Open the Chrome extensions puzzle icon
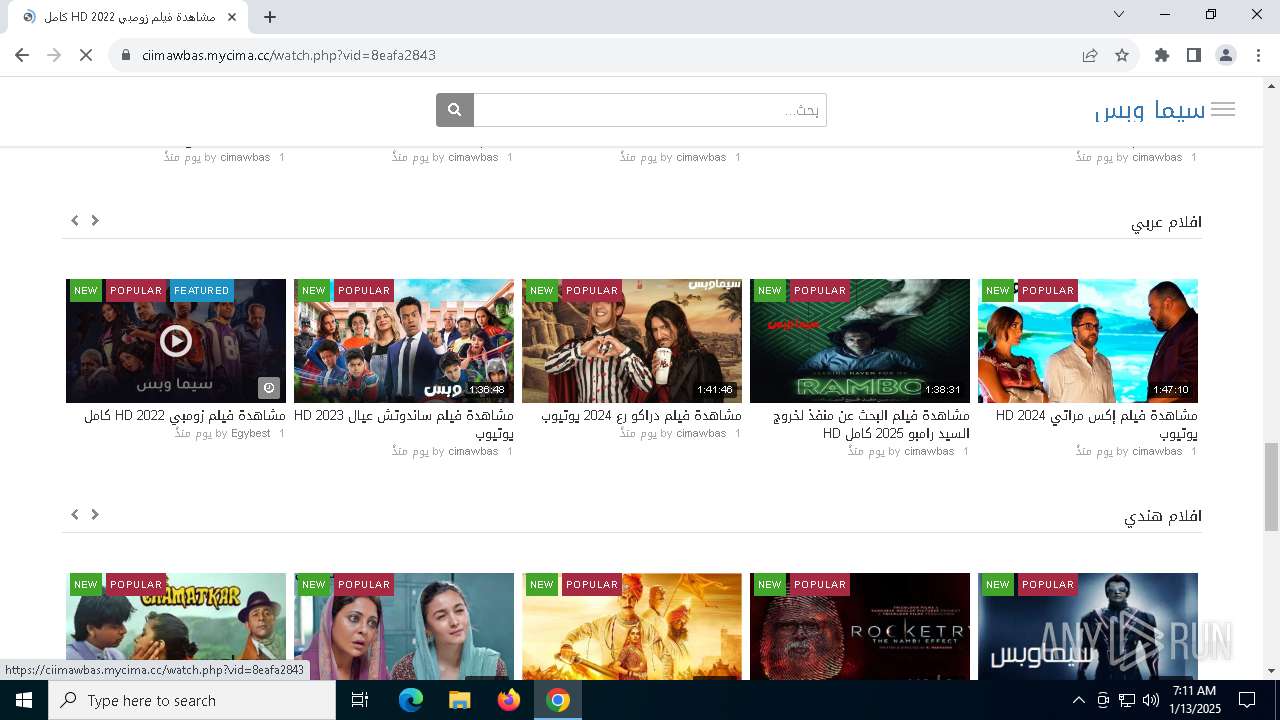1280x720 pixels. click(x=1162, y=55)
